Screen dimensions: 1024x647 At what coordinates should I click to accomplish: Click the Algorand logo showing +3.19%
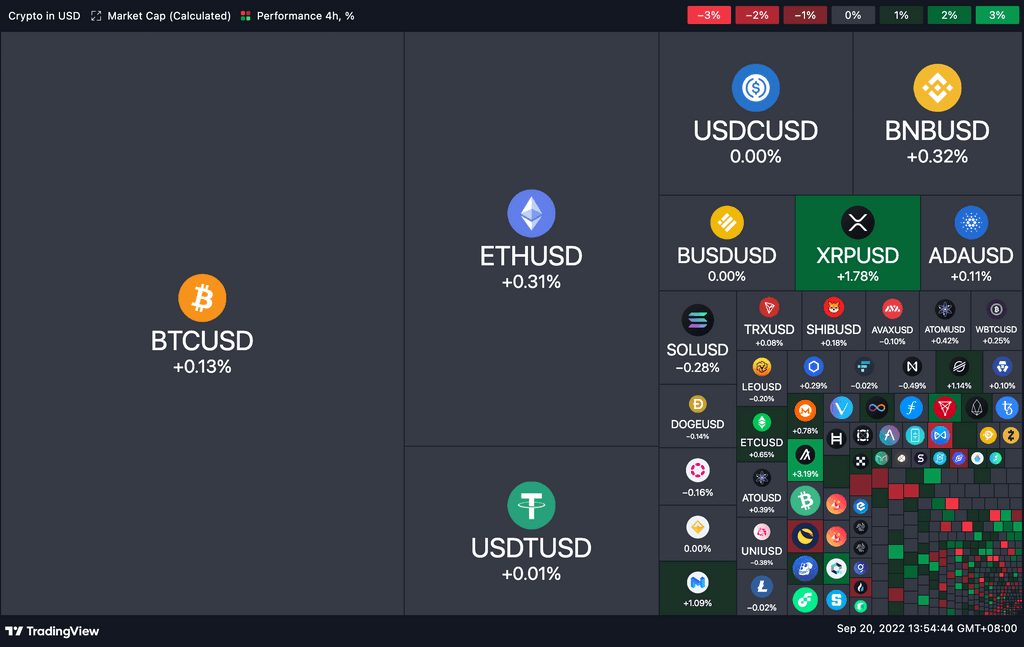coord(805,454)
